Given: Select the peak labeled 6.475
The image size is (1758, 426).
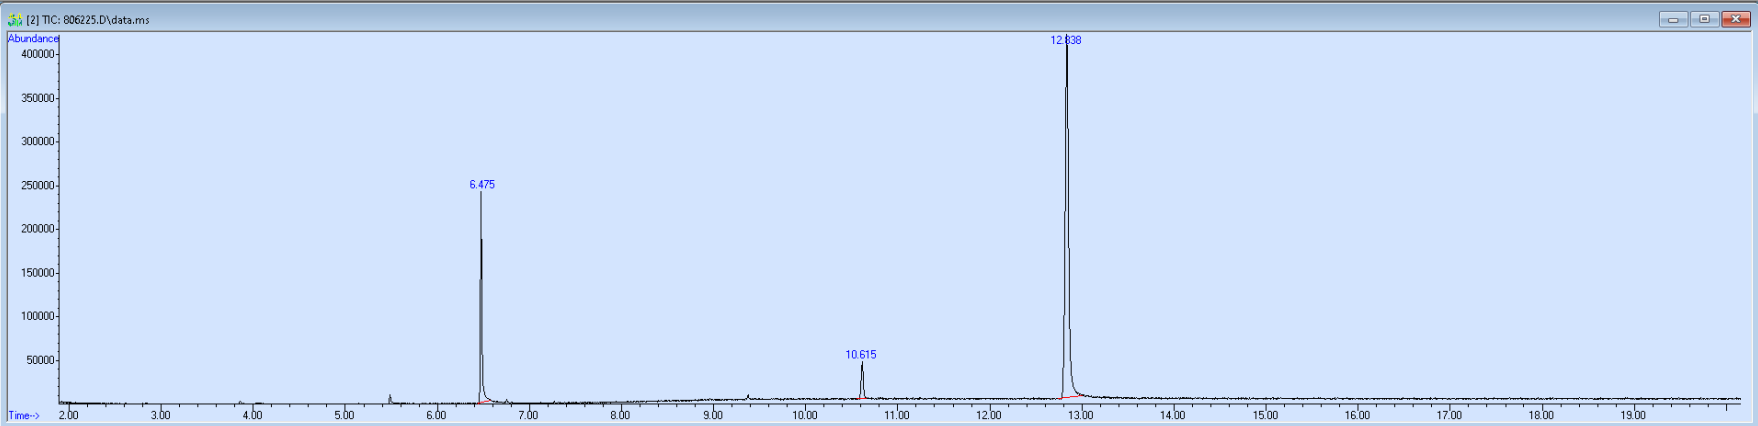Looking at the screenshot, I should (x=482, y=184).
